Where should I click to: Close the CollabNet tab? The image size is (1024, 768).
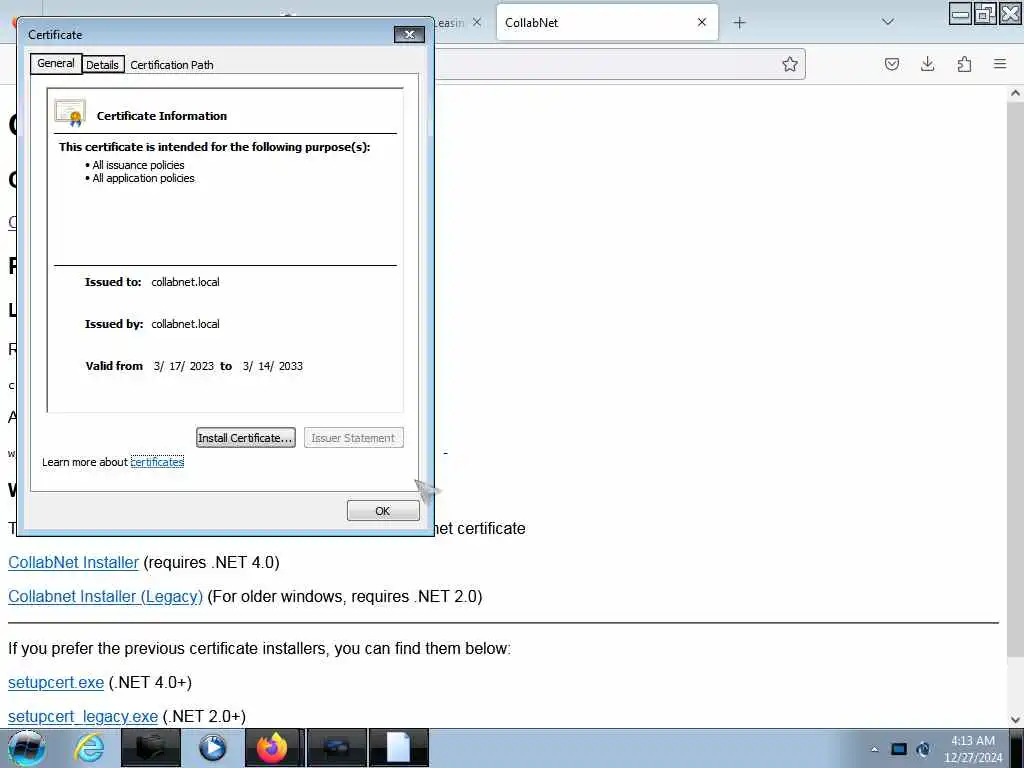(702, 22)
